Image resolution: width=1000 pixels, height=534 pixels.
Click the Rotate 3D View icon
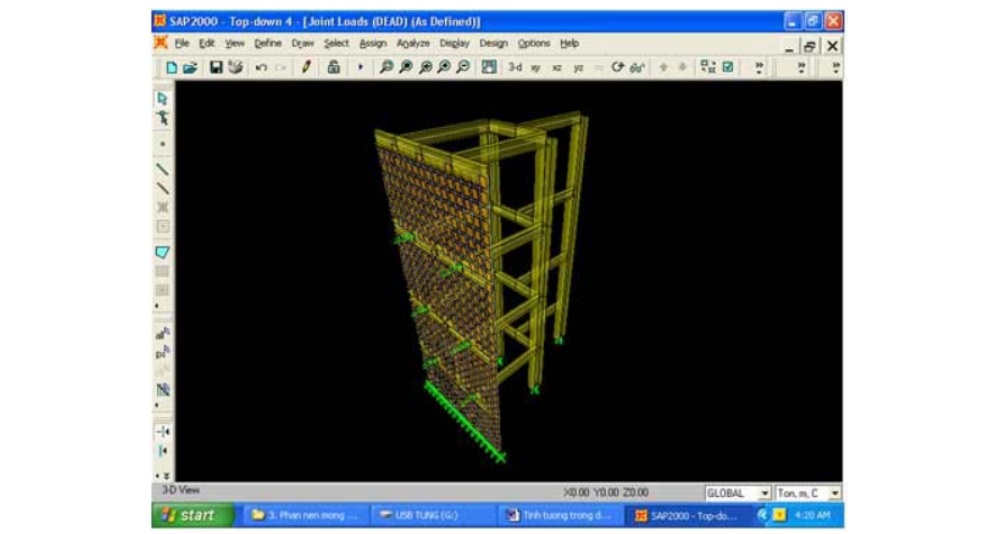click(617, 68)
